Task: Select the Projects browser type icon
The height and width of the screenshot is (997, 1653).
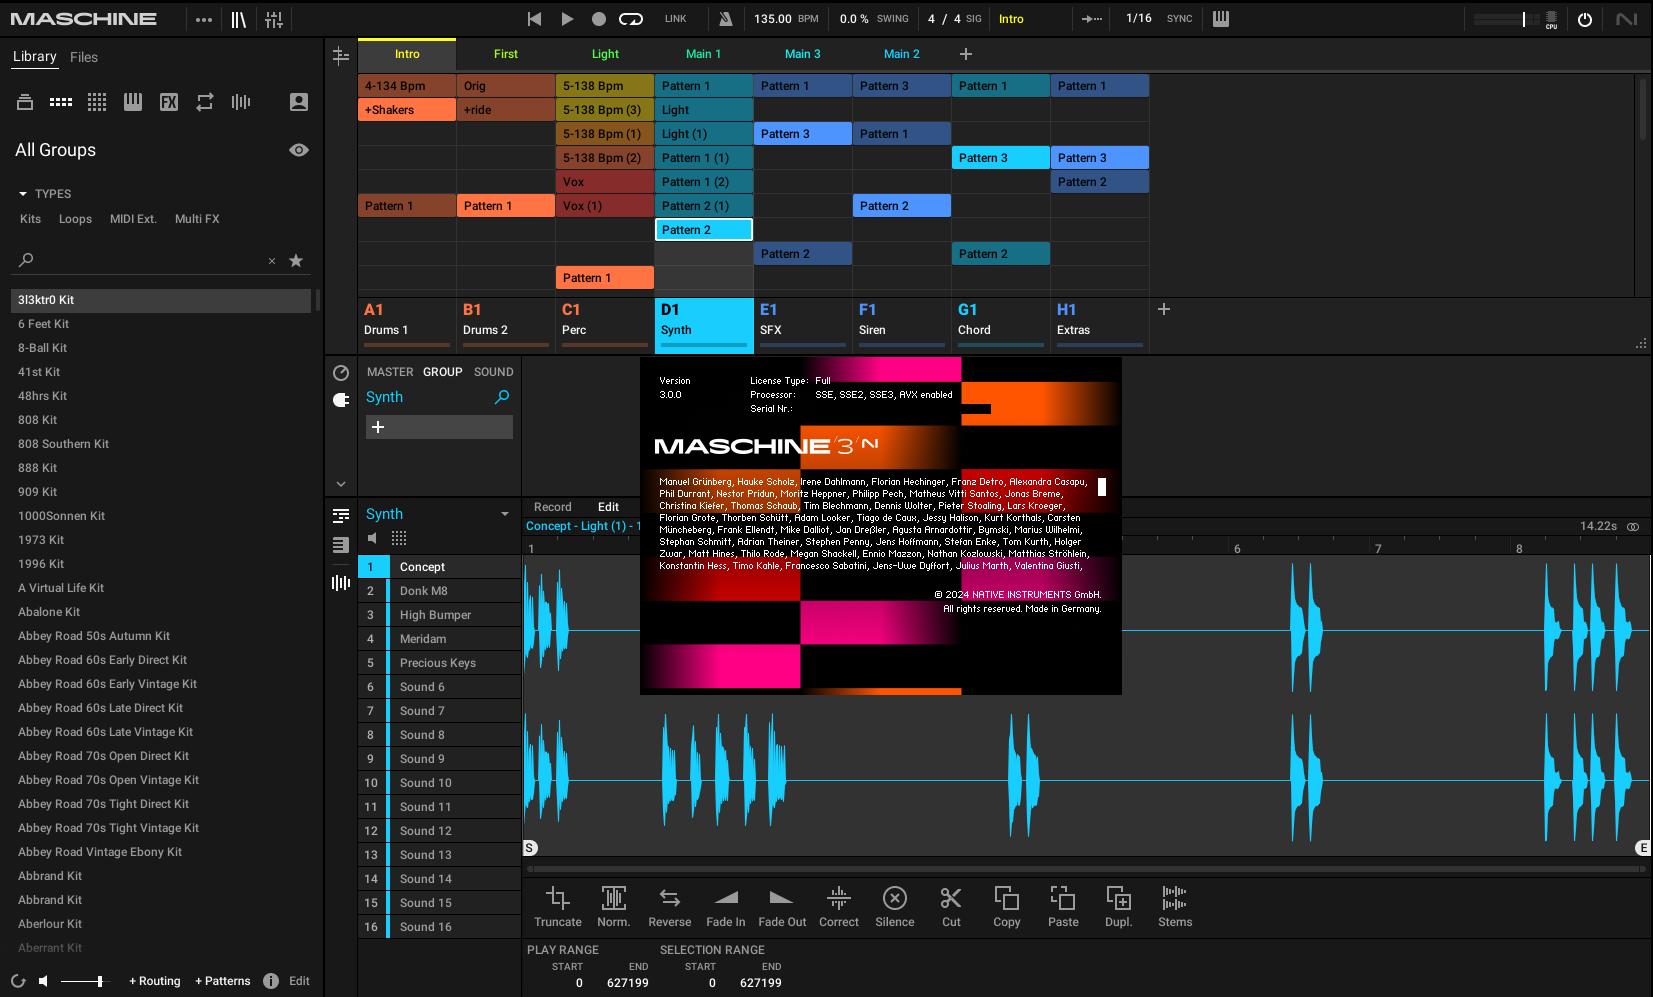Action: click(25, 102)
